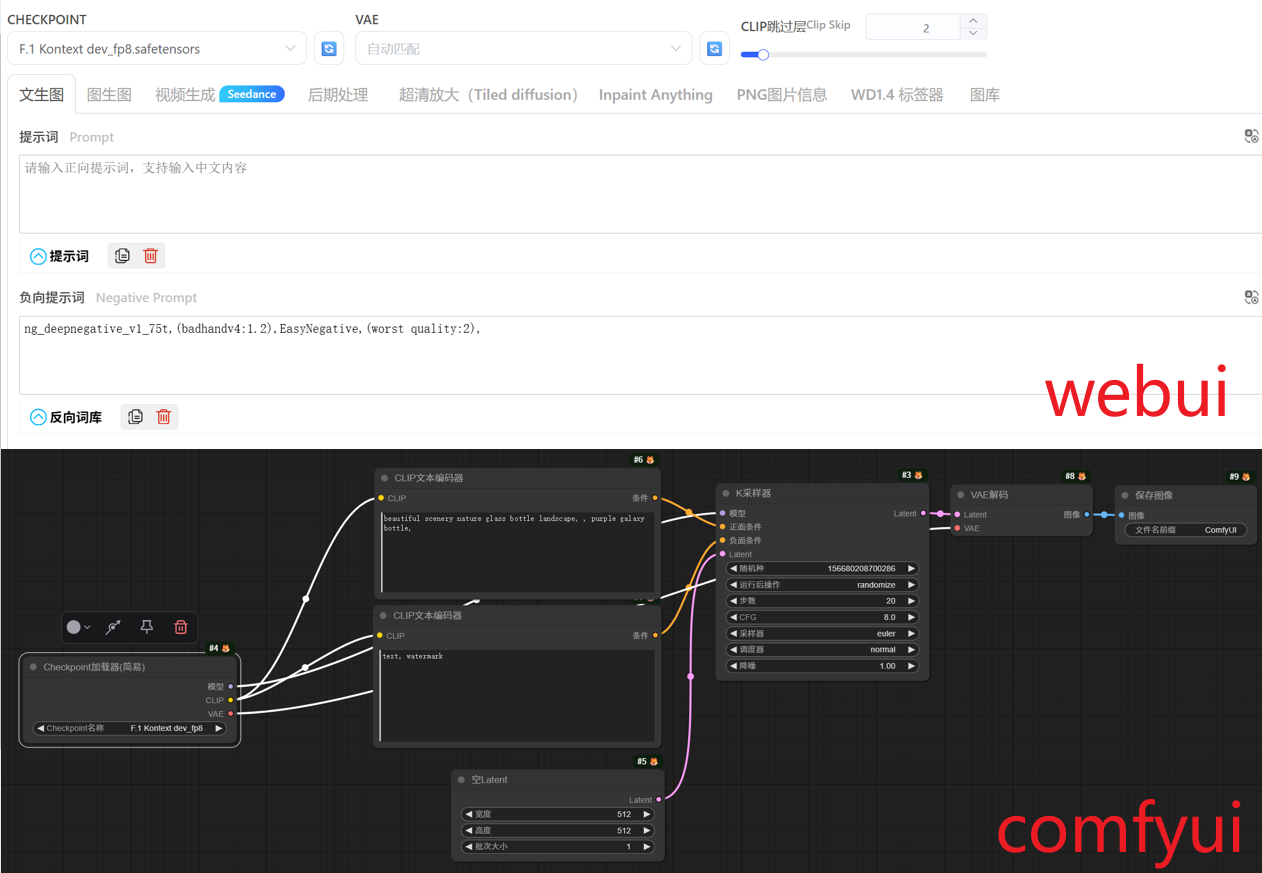
Task: Refresh the VAE list
Action: tap(714, 48)
